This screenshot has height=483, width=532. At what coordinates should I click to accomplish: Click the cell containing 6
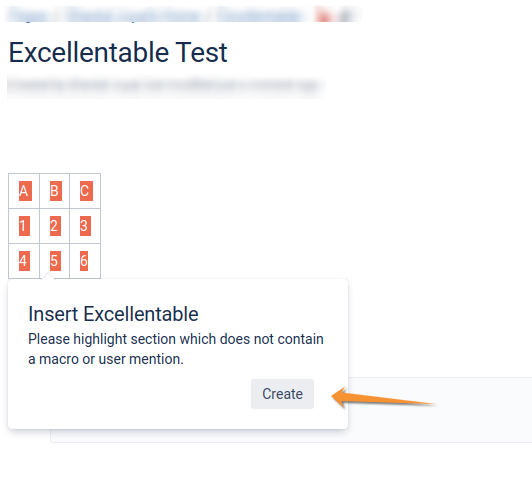coord(85,261)
